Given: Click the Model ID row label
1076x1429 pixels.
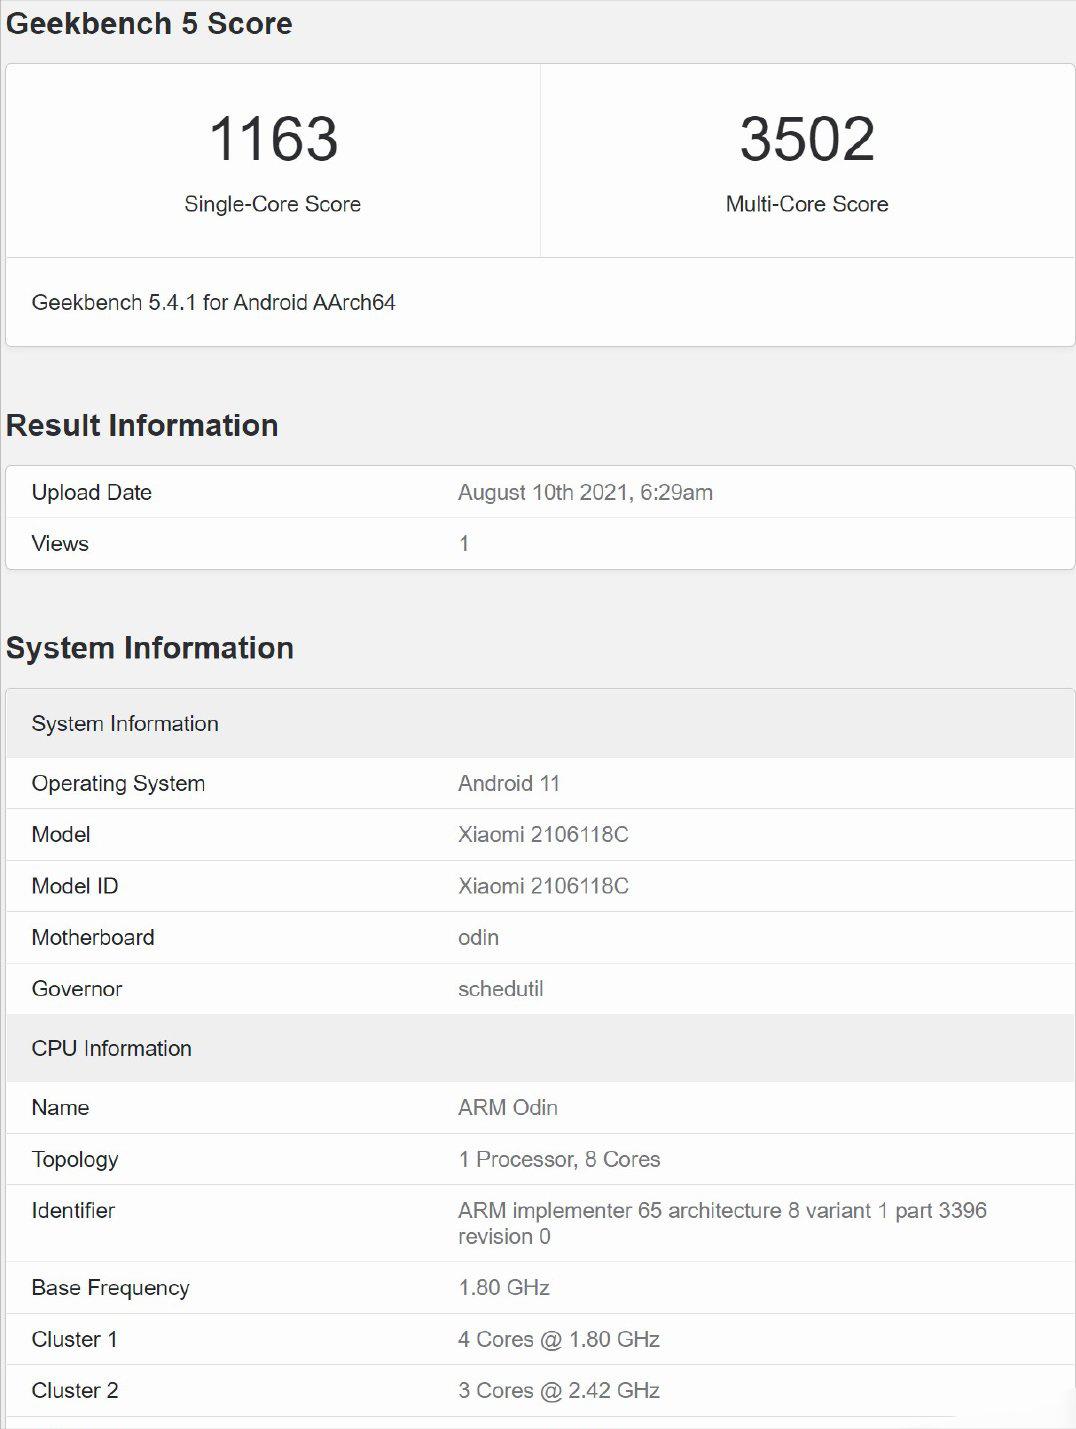Looking at the screenshot, I should 75,886.
